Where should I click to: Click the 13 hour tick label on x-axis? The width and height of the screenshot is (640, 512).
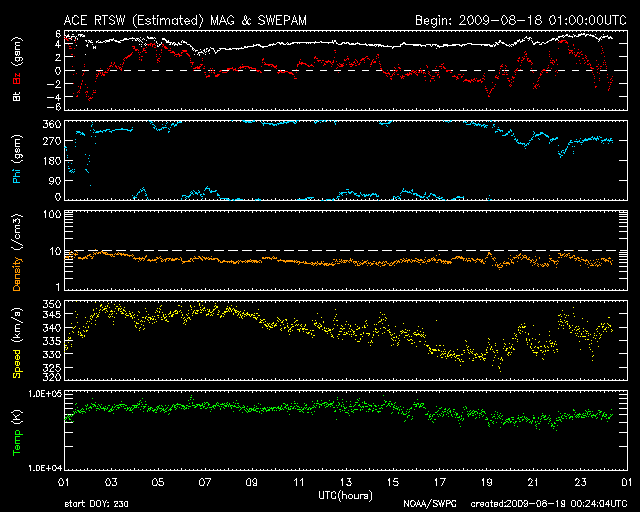tap(346, 484)
